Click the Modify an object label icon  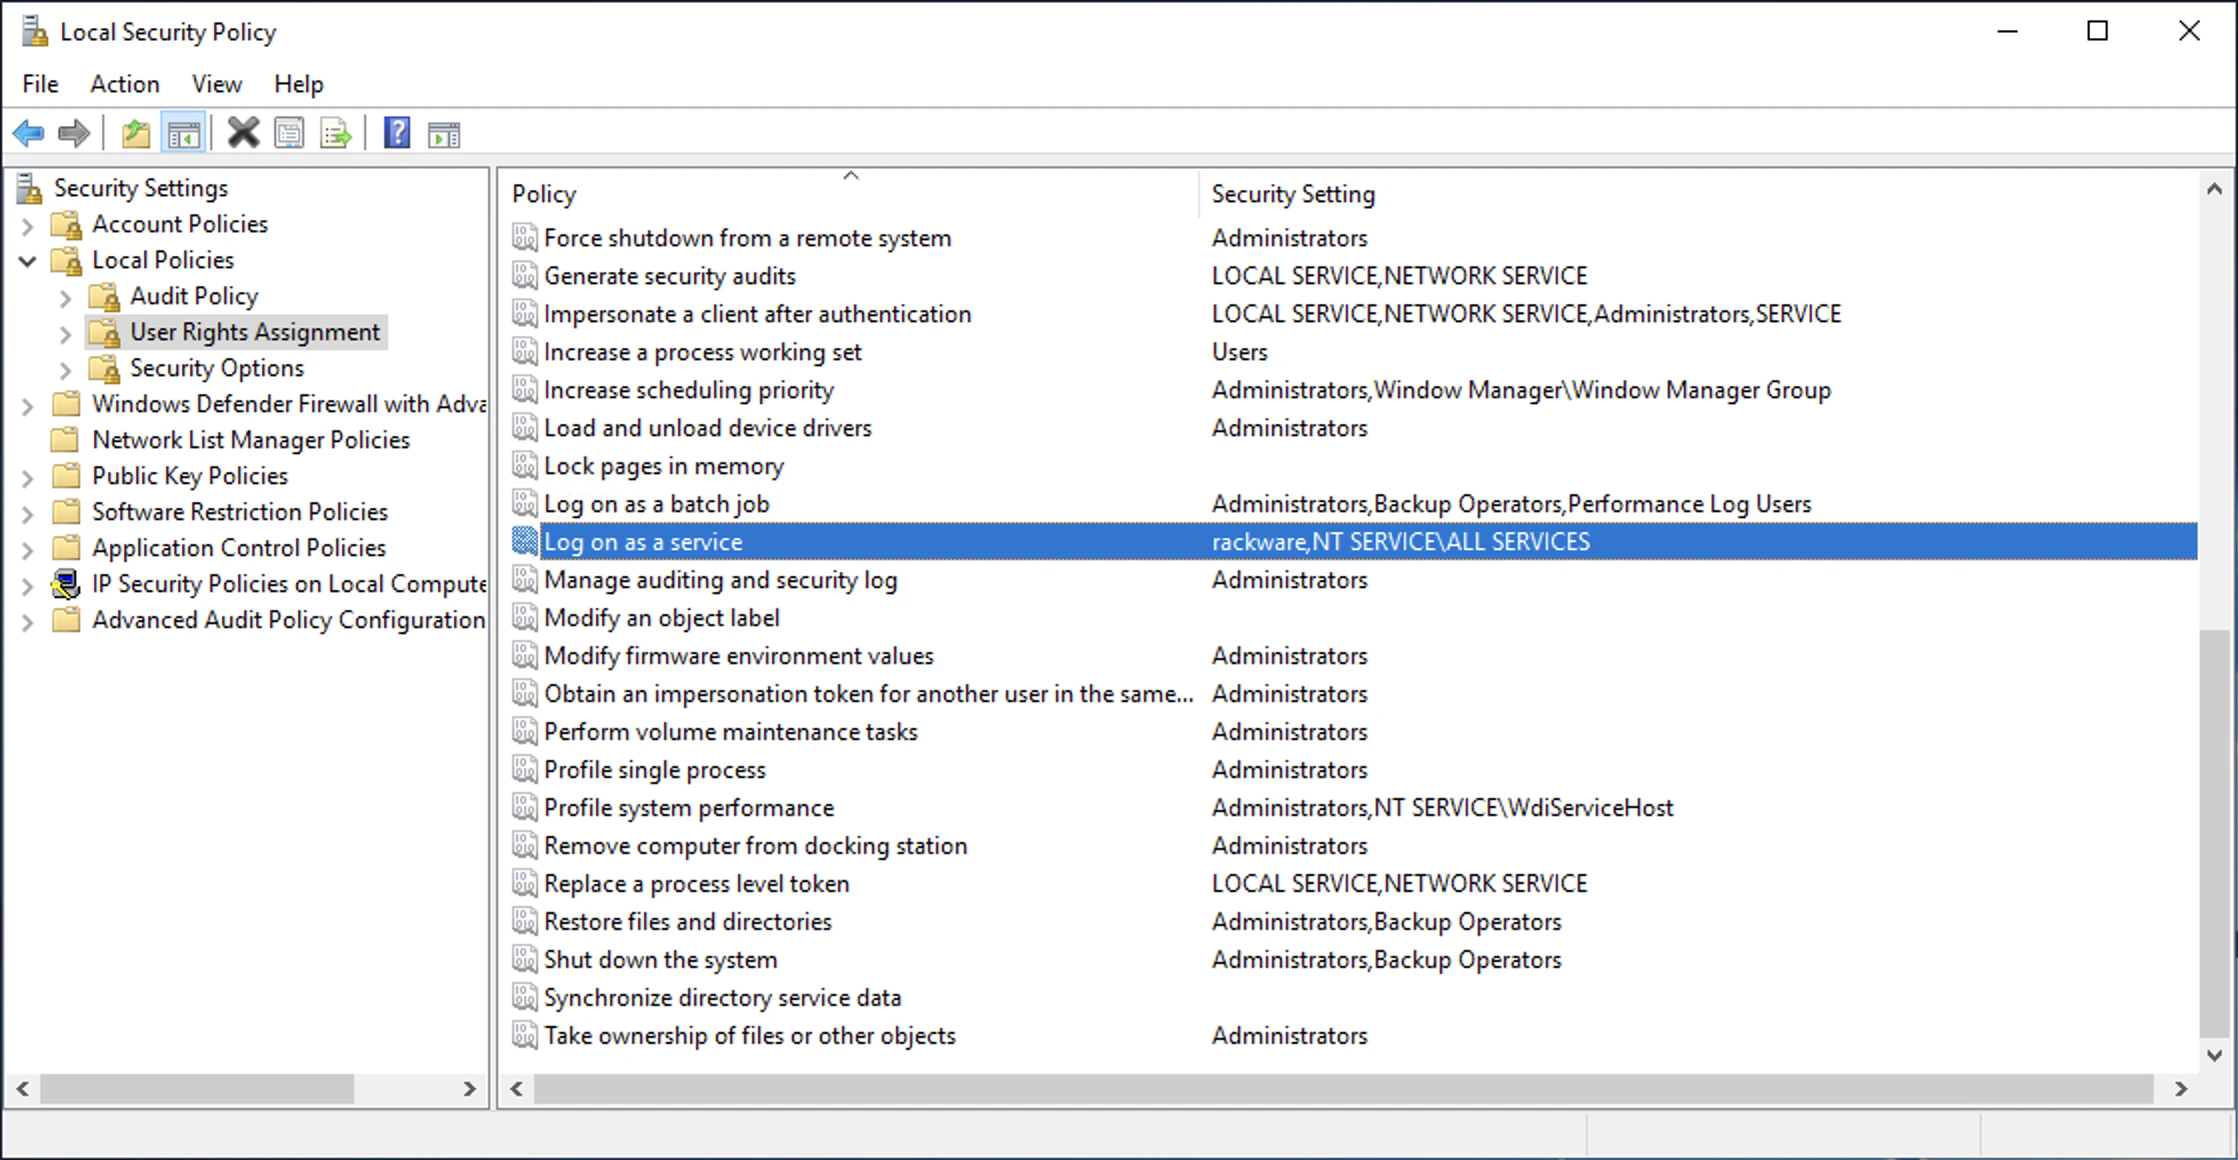(x=525, y=618)
